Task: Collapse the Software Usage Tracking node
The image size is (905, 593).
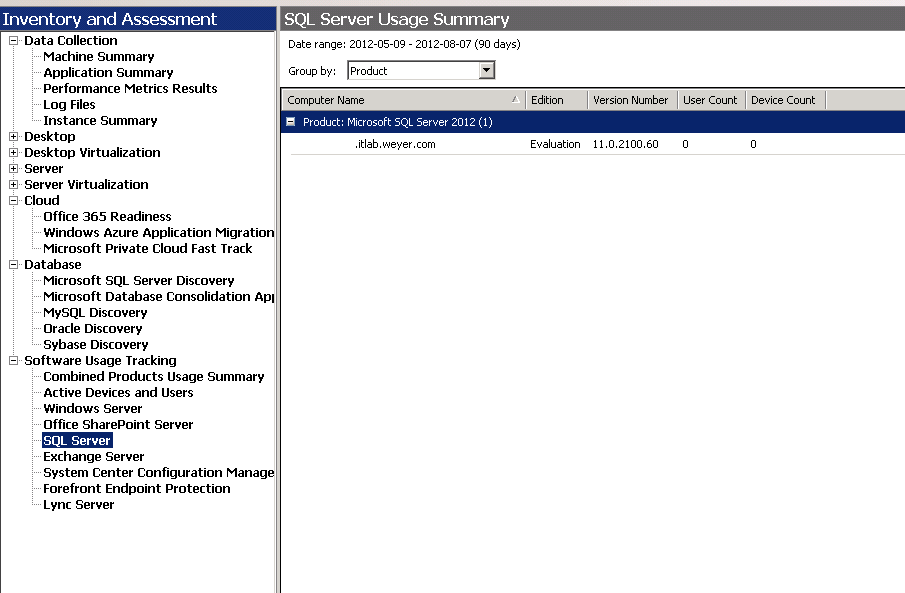Action: 14,361
